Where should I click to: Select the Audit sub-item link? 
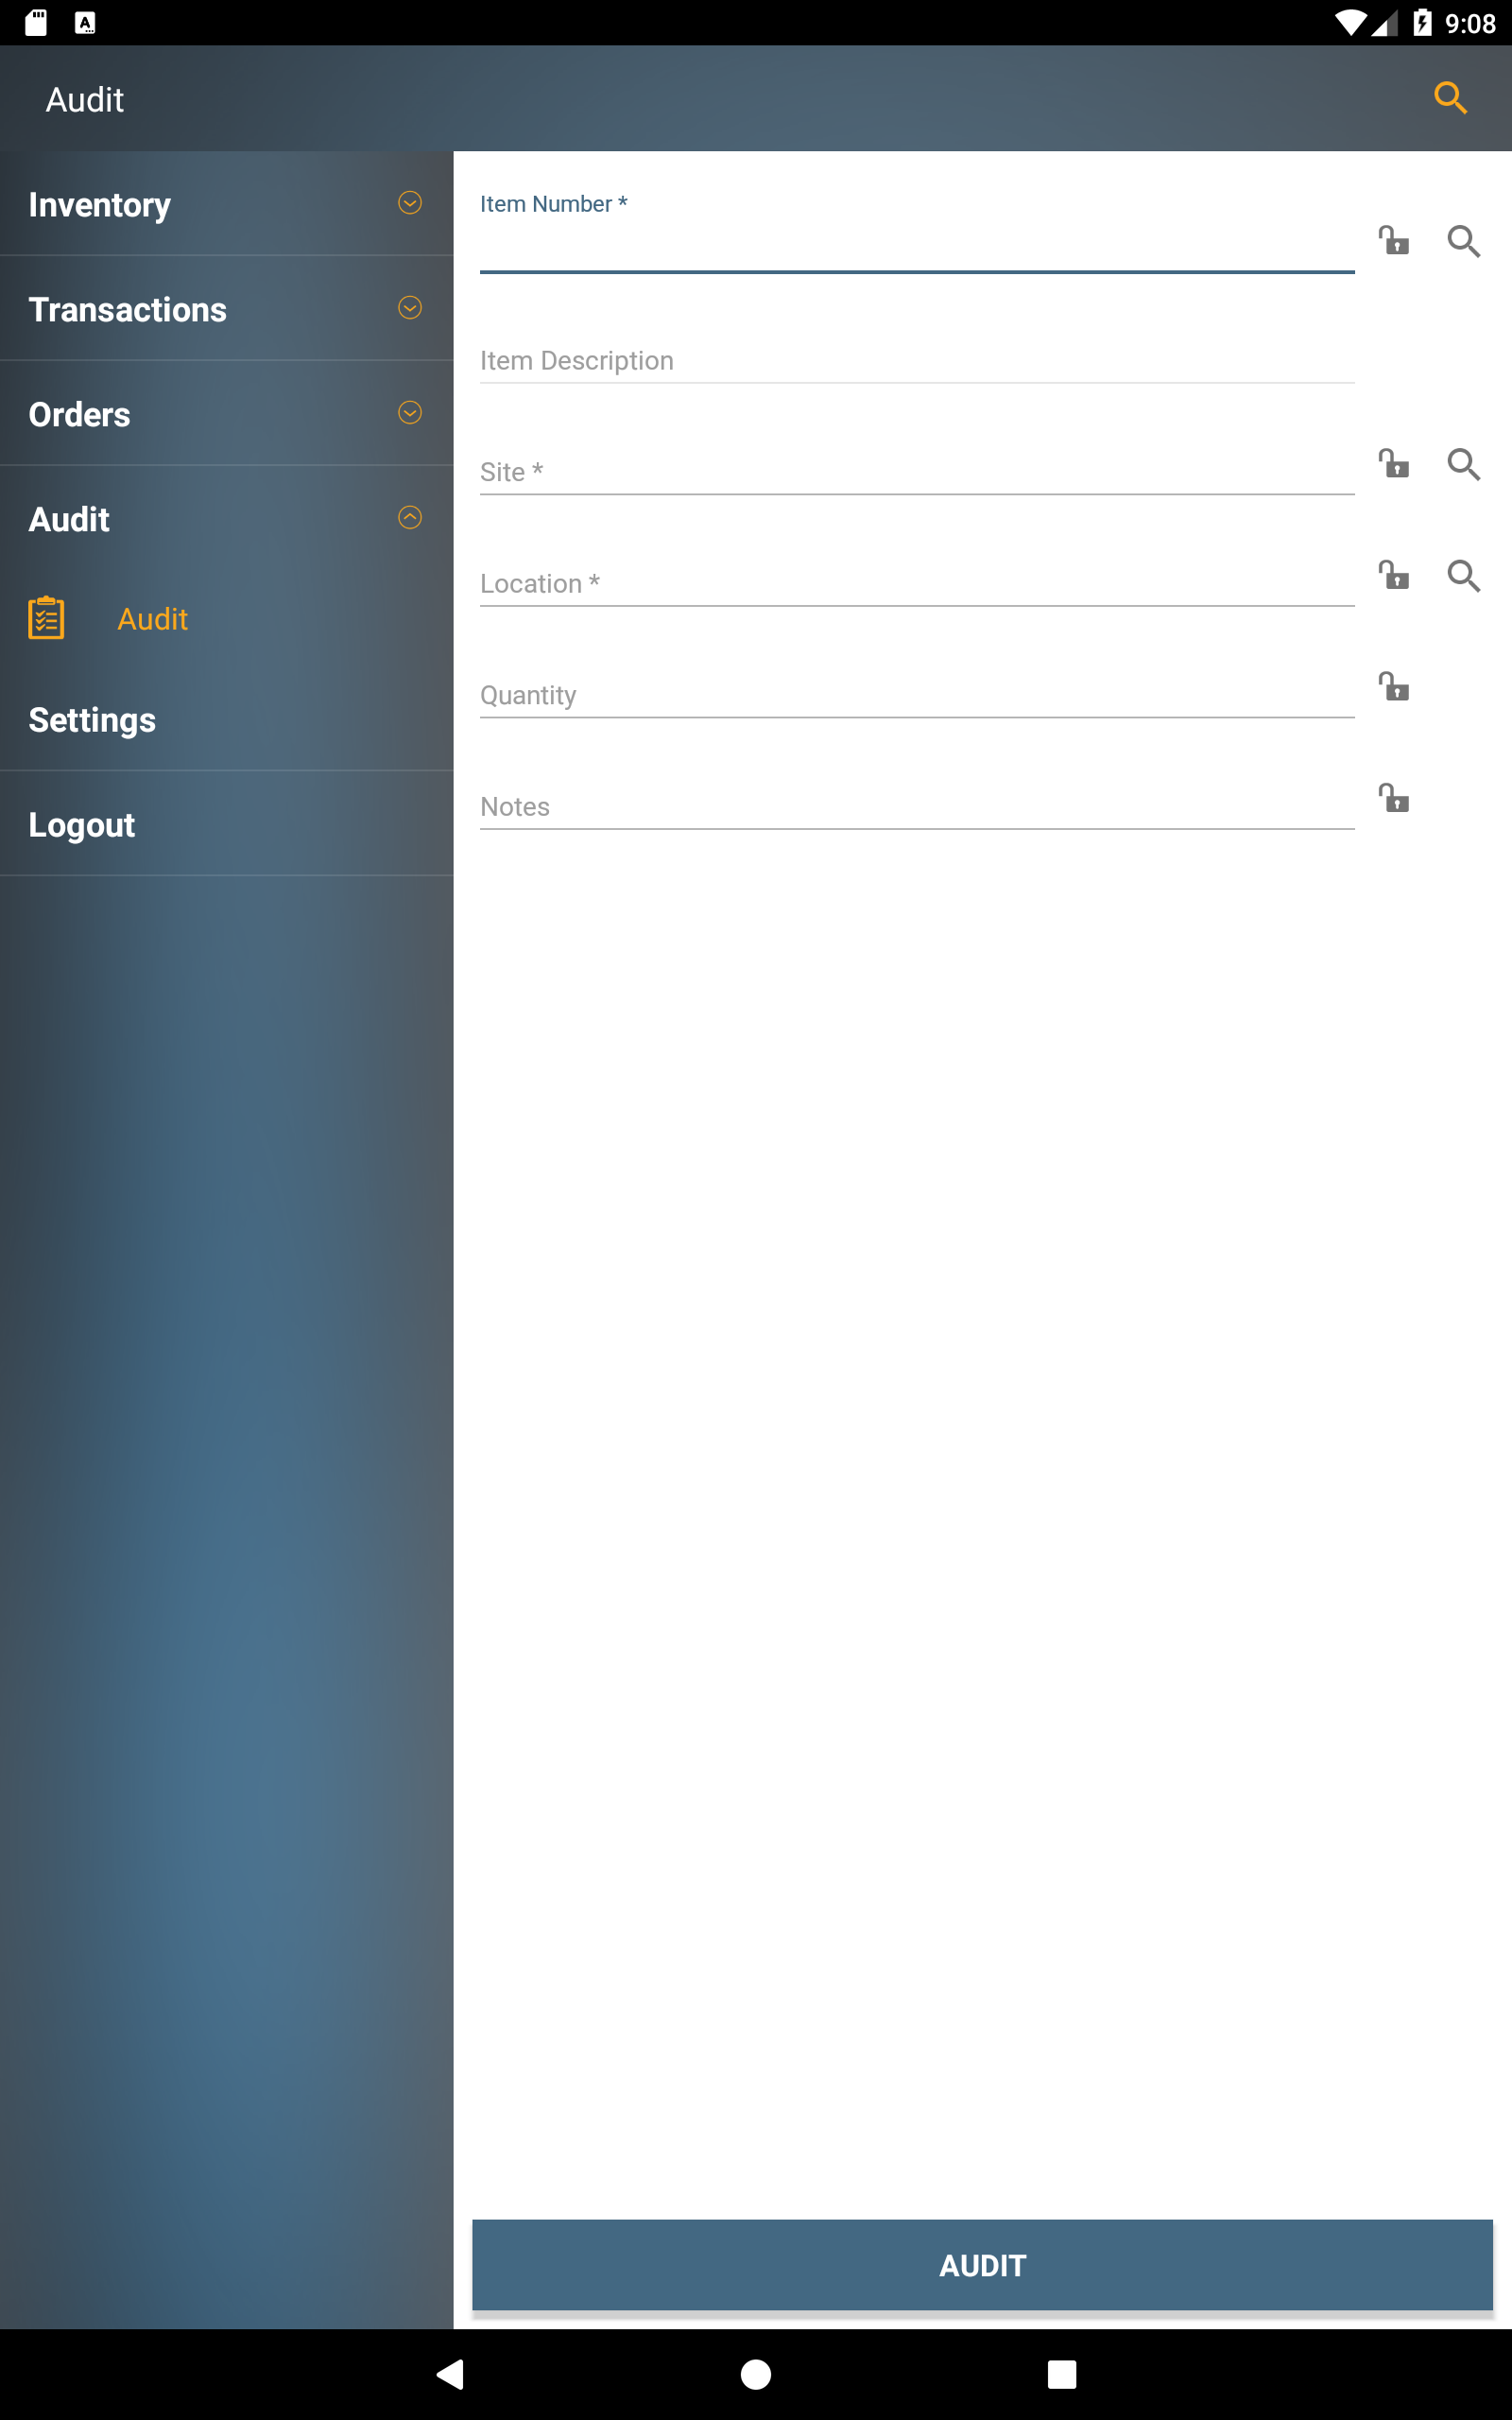152,619
